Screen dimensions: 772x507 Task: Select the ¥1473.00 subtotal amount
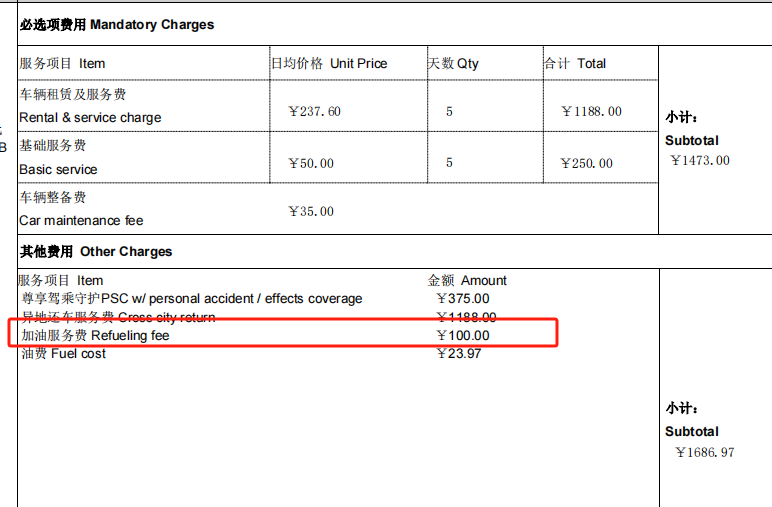point(700,160)
